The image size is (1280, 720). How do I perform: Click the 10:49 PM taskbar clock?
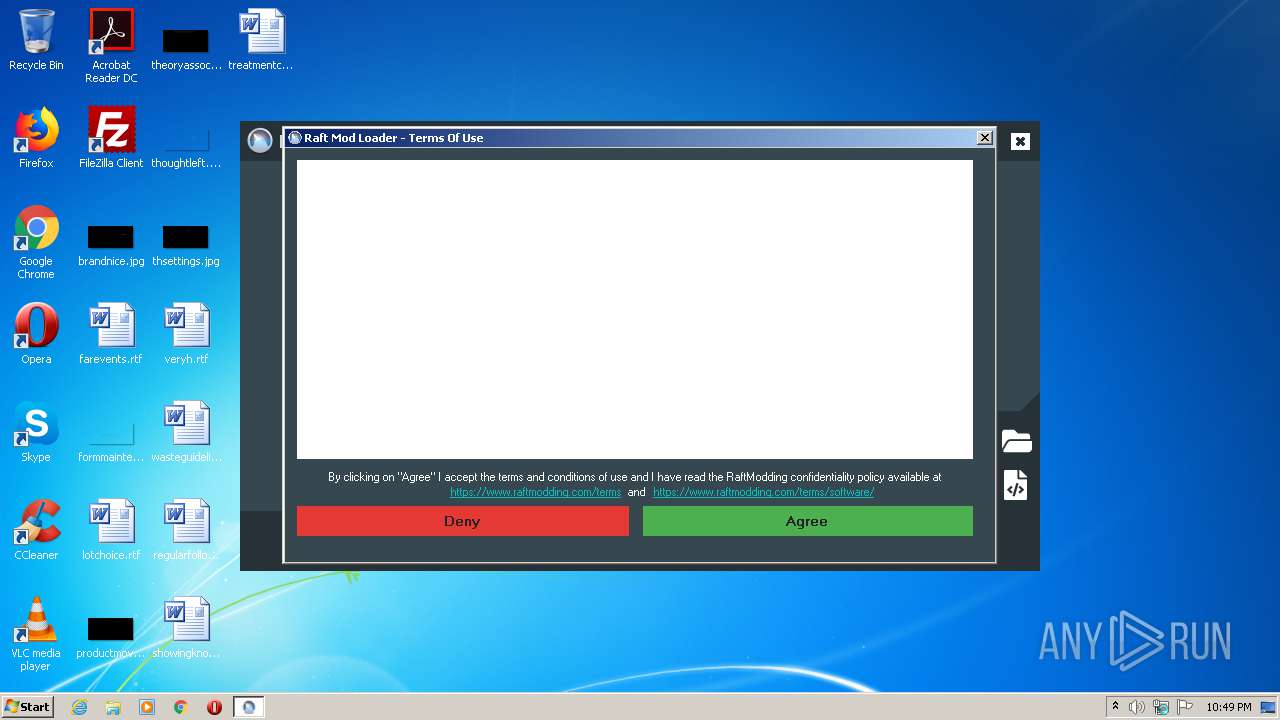click(x=1228, y=707)
